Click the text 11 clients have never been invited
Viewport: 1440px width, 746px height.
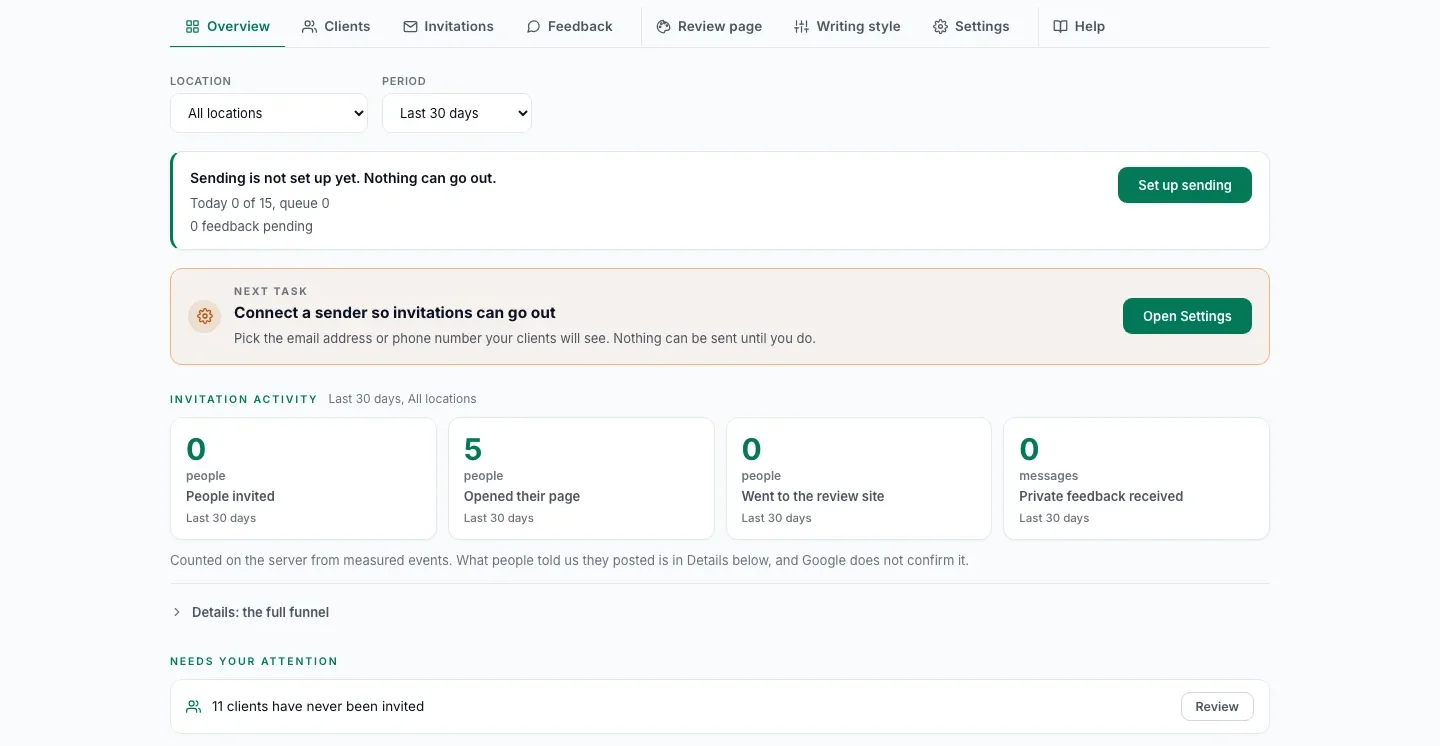[x=318, y=707]
